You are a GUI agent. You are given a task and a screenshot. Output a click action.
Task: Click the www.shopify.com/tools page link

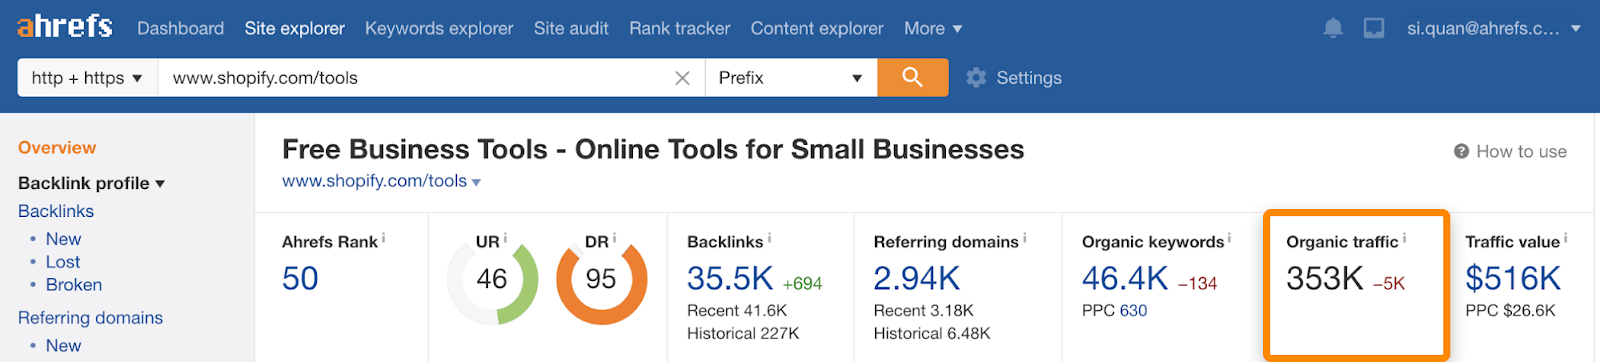pos(374,181)
